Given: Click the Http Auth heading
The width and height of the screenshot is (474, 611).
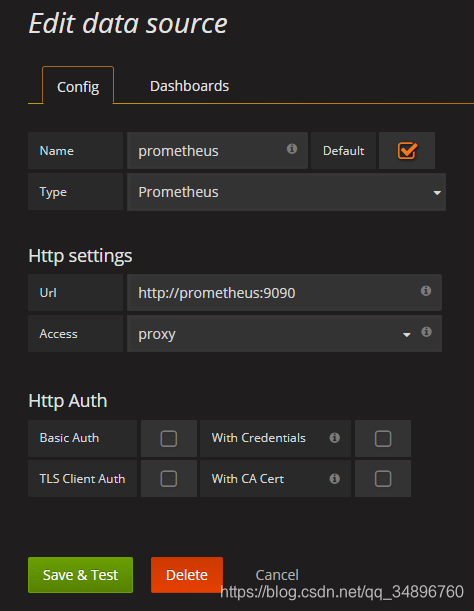Looking at the screenshot, I should click(68, 401).
